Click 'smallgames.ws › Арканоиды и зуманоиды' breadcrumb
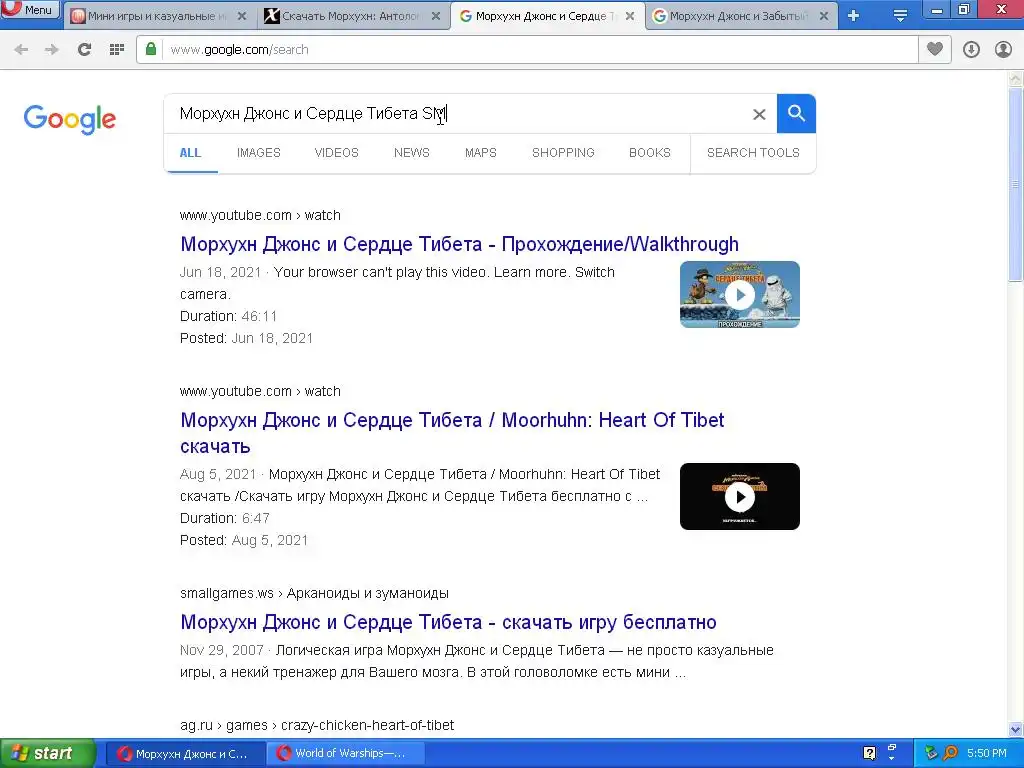 [x=314, y=594]
